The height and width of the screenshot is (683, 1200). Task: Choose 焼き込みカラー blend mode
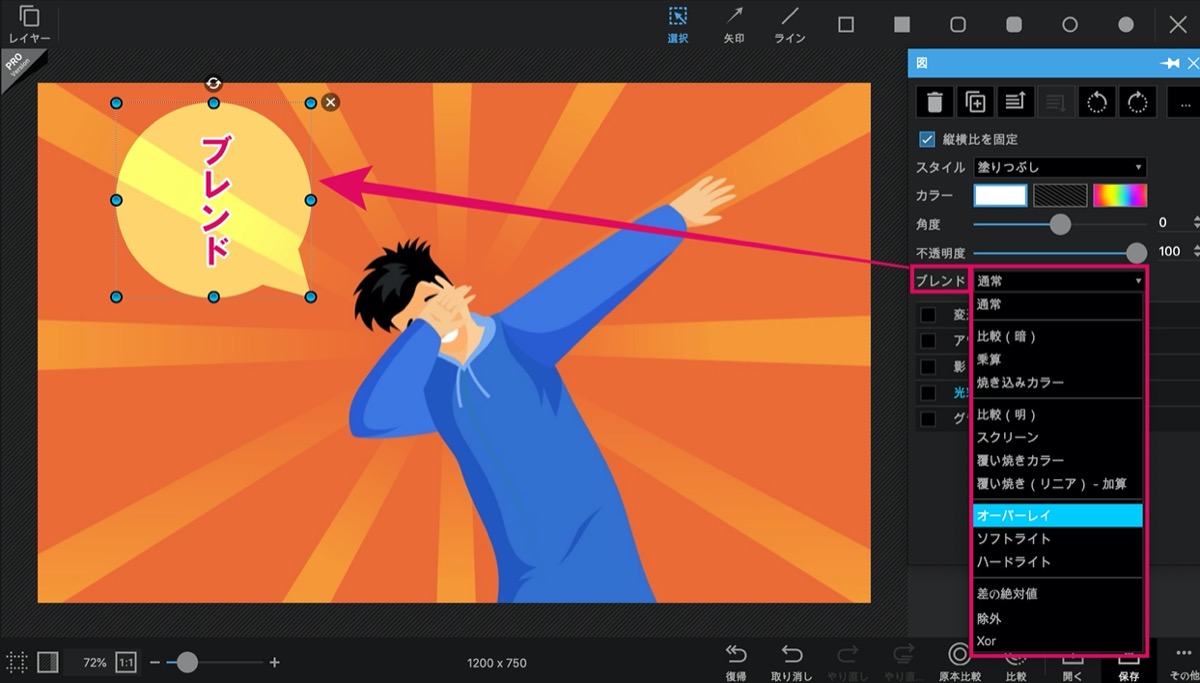click(x=1057, y=383)
